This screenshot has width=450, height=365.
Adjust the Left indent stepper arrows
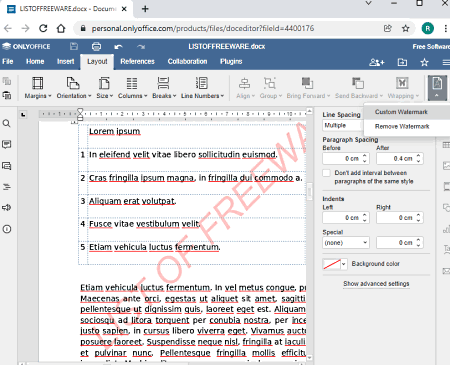coord(365,218)
